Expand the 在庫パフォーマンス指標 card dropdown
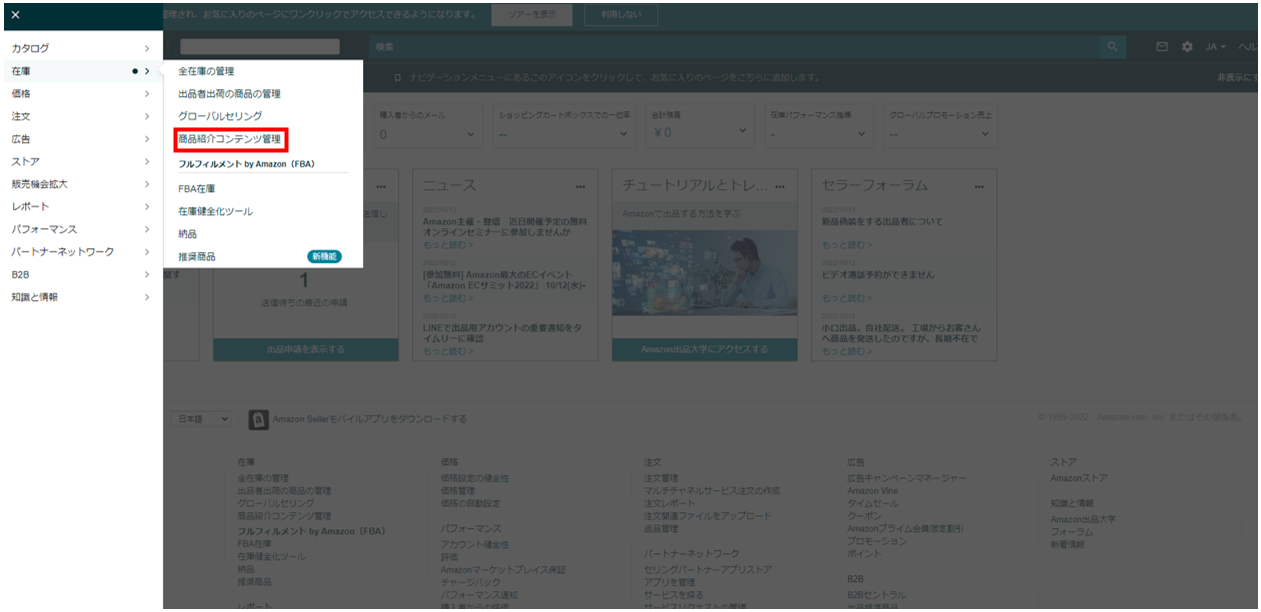 coord(859,133)
